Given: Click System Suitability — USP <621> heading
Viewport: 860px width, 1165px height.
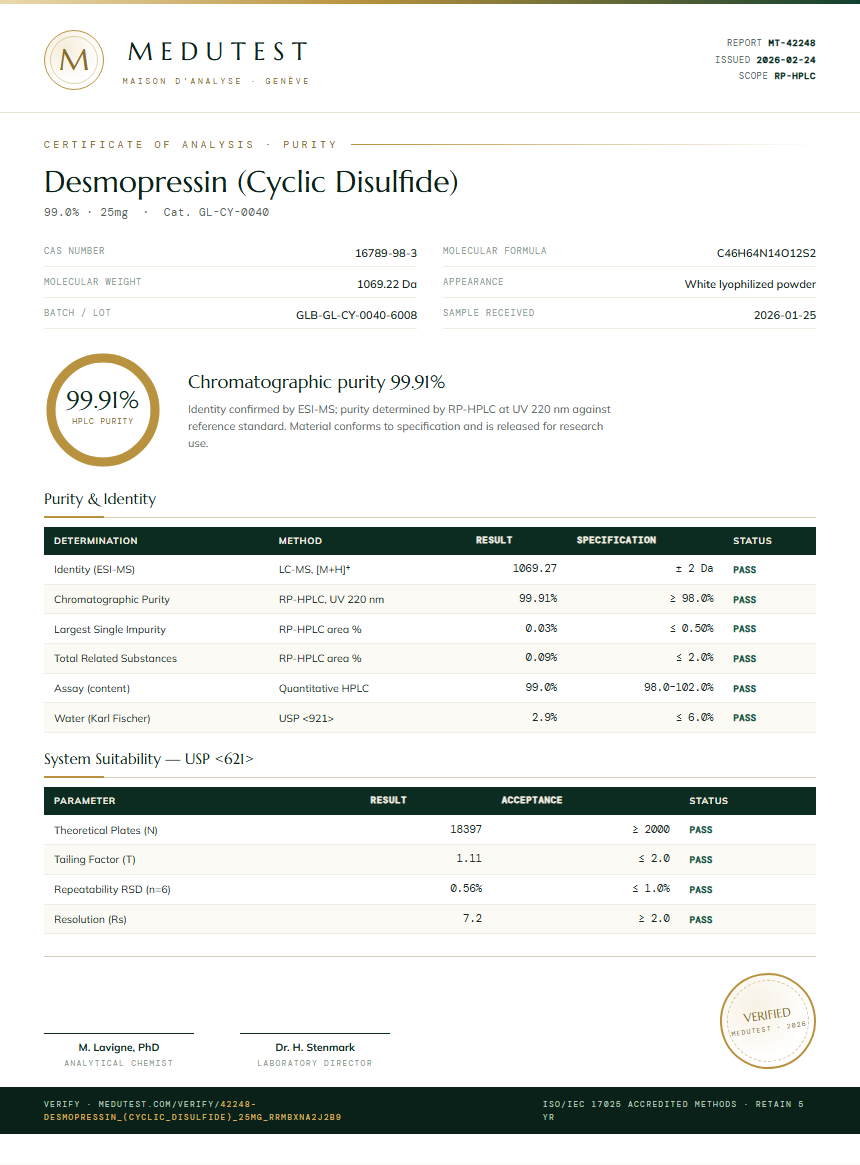Looking at the screenshot, I should [149, 759].
